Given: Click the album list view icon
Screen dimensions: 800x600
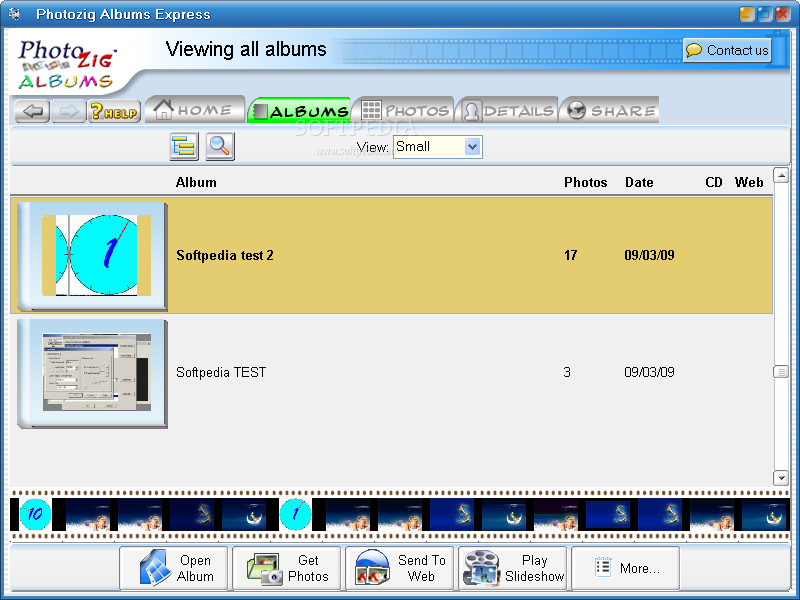Looking at the screenshot, I should (184, 146).
